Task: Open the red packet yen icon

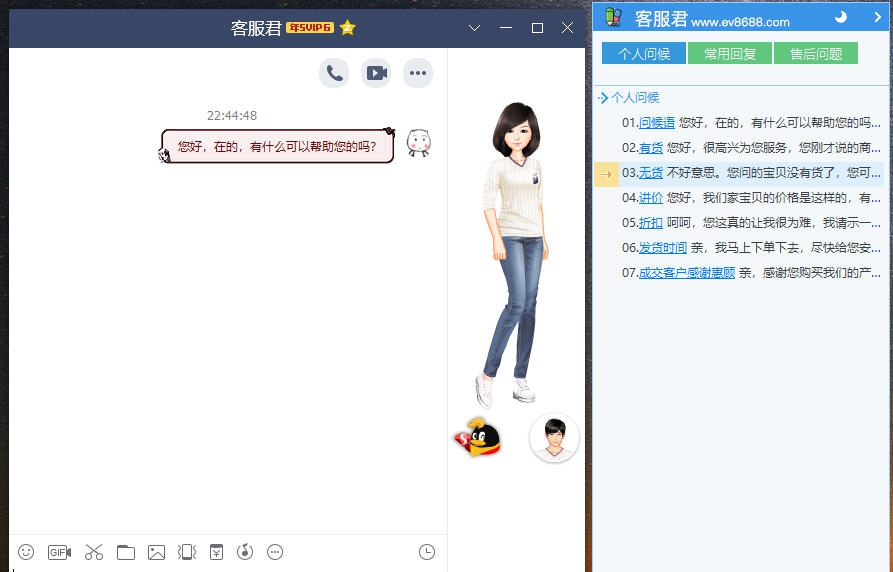Action: click(216, 552)
